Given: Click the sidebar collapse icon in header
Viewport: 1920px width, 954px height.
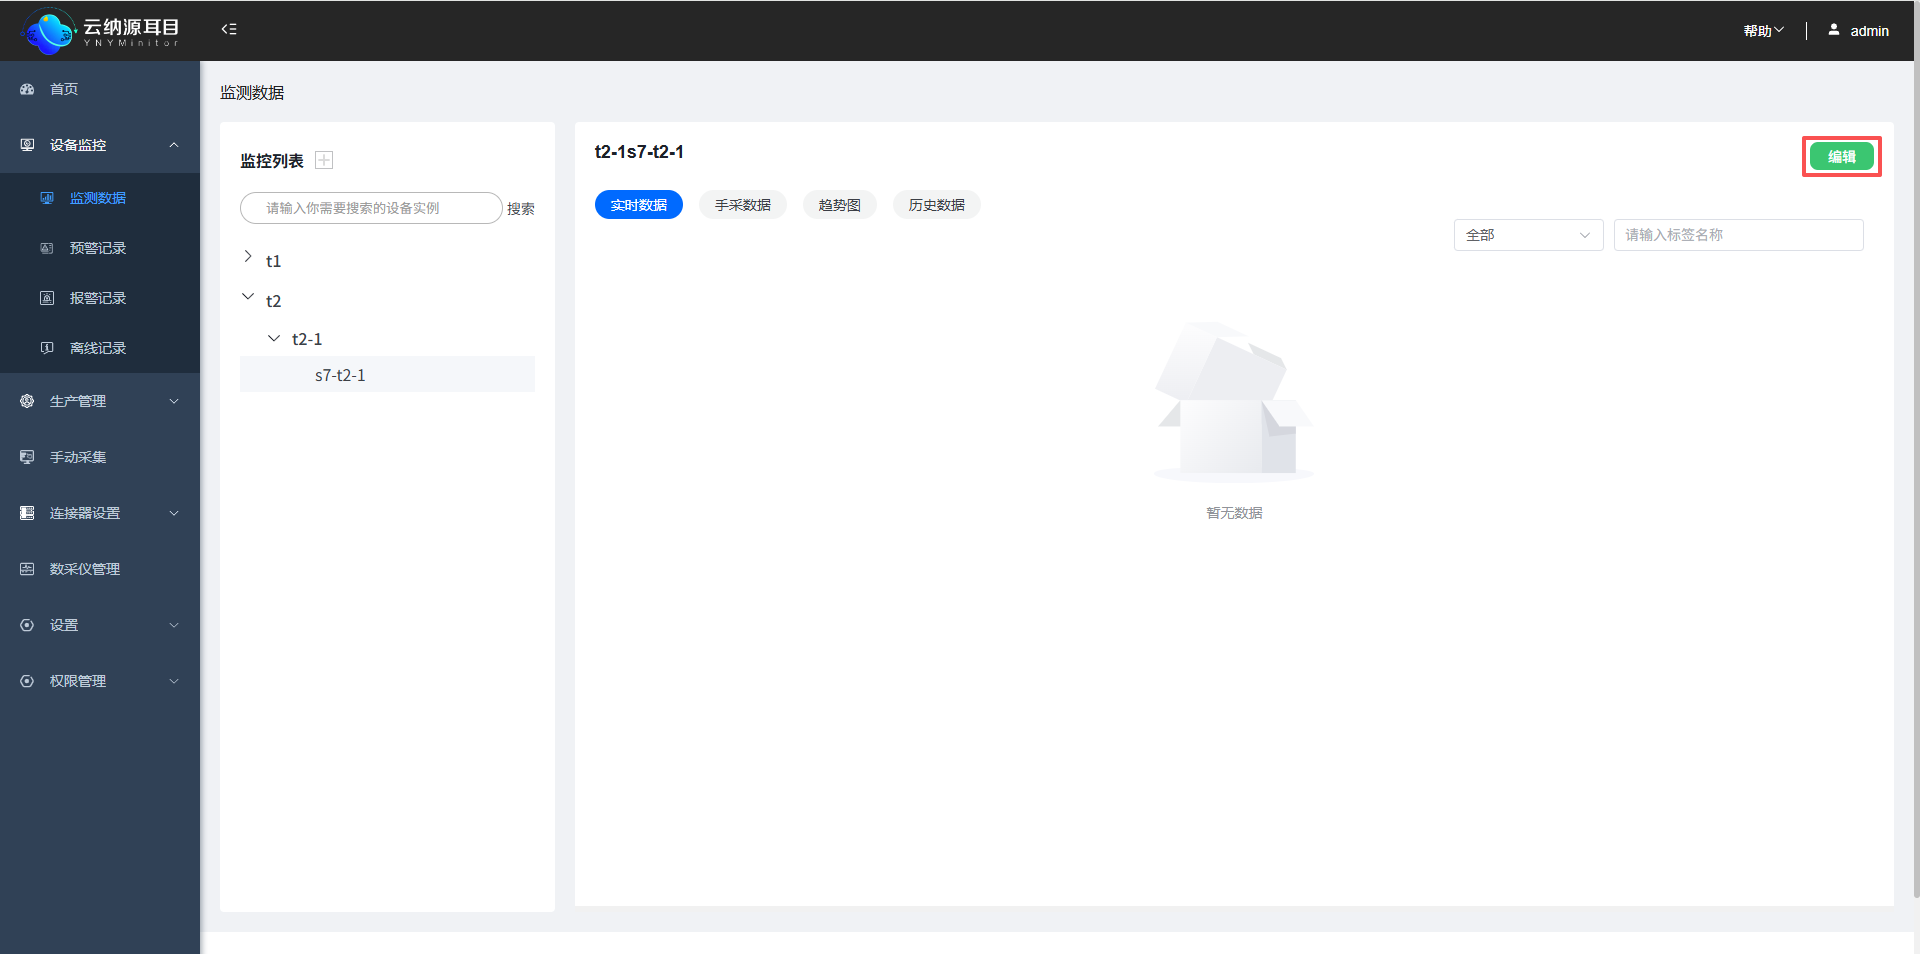Looking at the screenshot, I should [229, 29].
